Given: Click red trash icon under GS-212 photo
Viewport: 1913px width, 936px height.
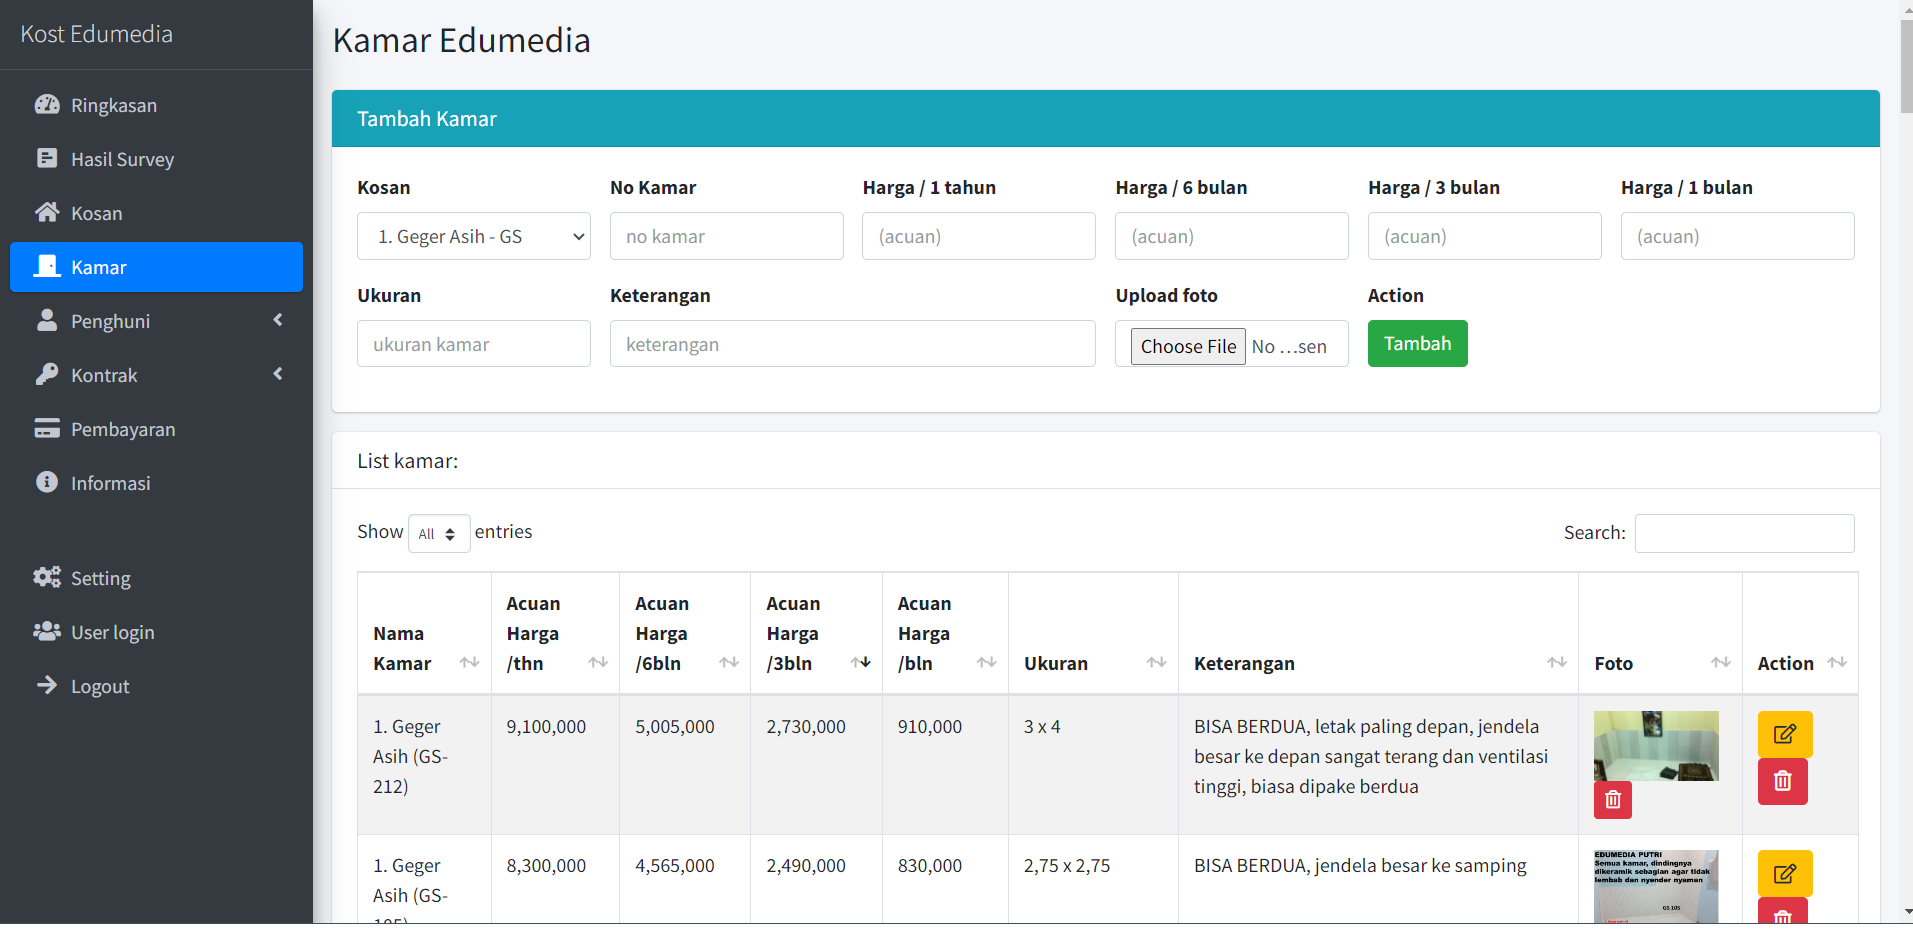Looking at the screenshot, I should [1612, 800].
